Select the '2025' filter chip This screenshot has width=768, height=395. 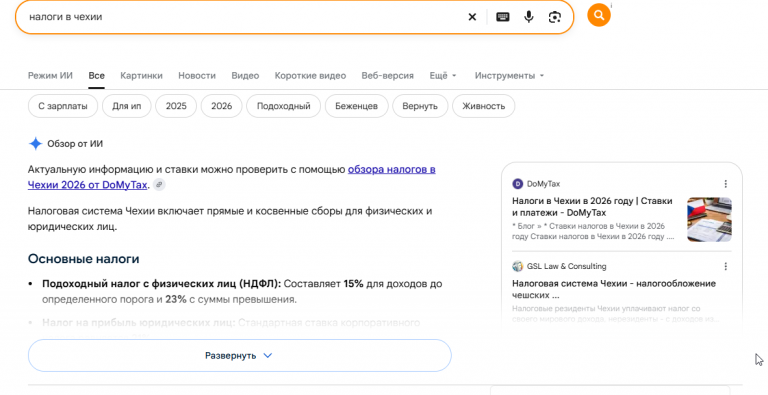[x=176, y=106]
